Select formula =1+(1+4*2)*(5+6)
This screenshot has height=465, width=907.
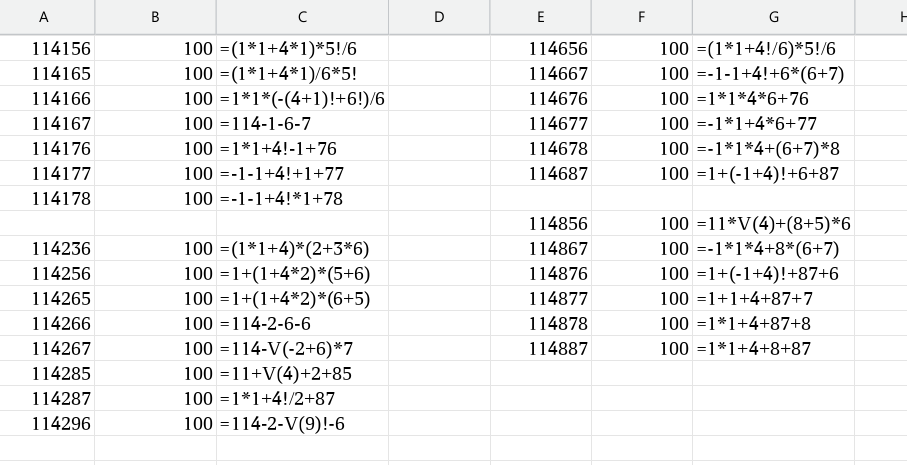pyautogui.click(x=302, y=274)
